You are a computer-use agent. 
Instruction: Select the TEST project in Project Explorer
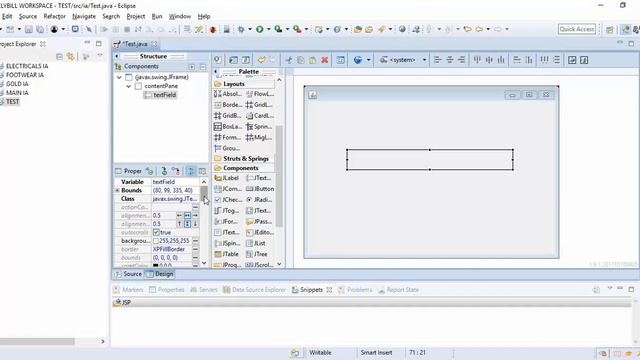(12, 102)
